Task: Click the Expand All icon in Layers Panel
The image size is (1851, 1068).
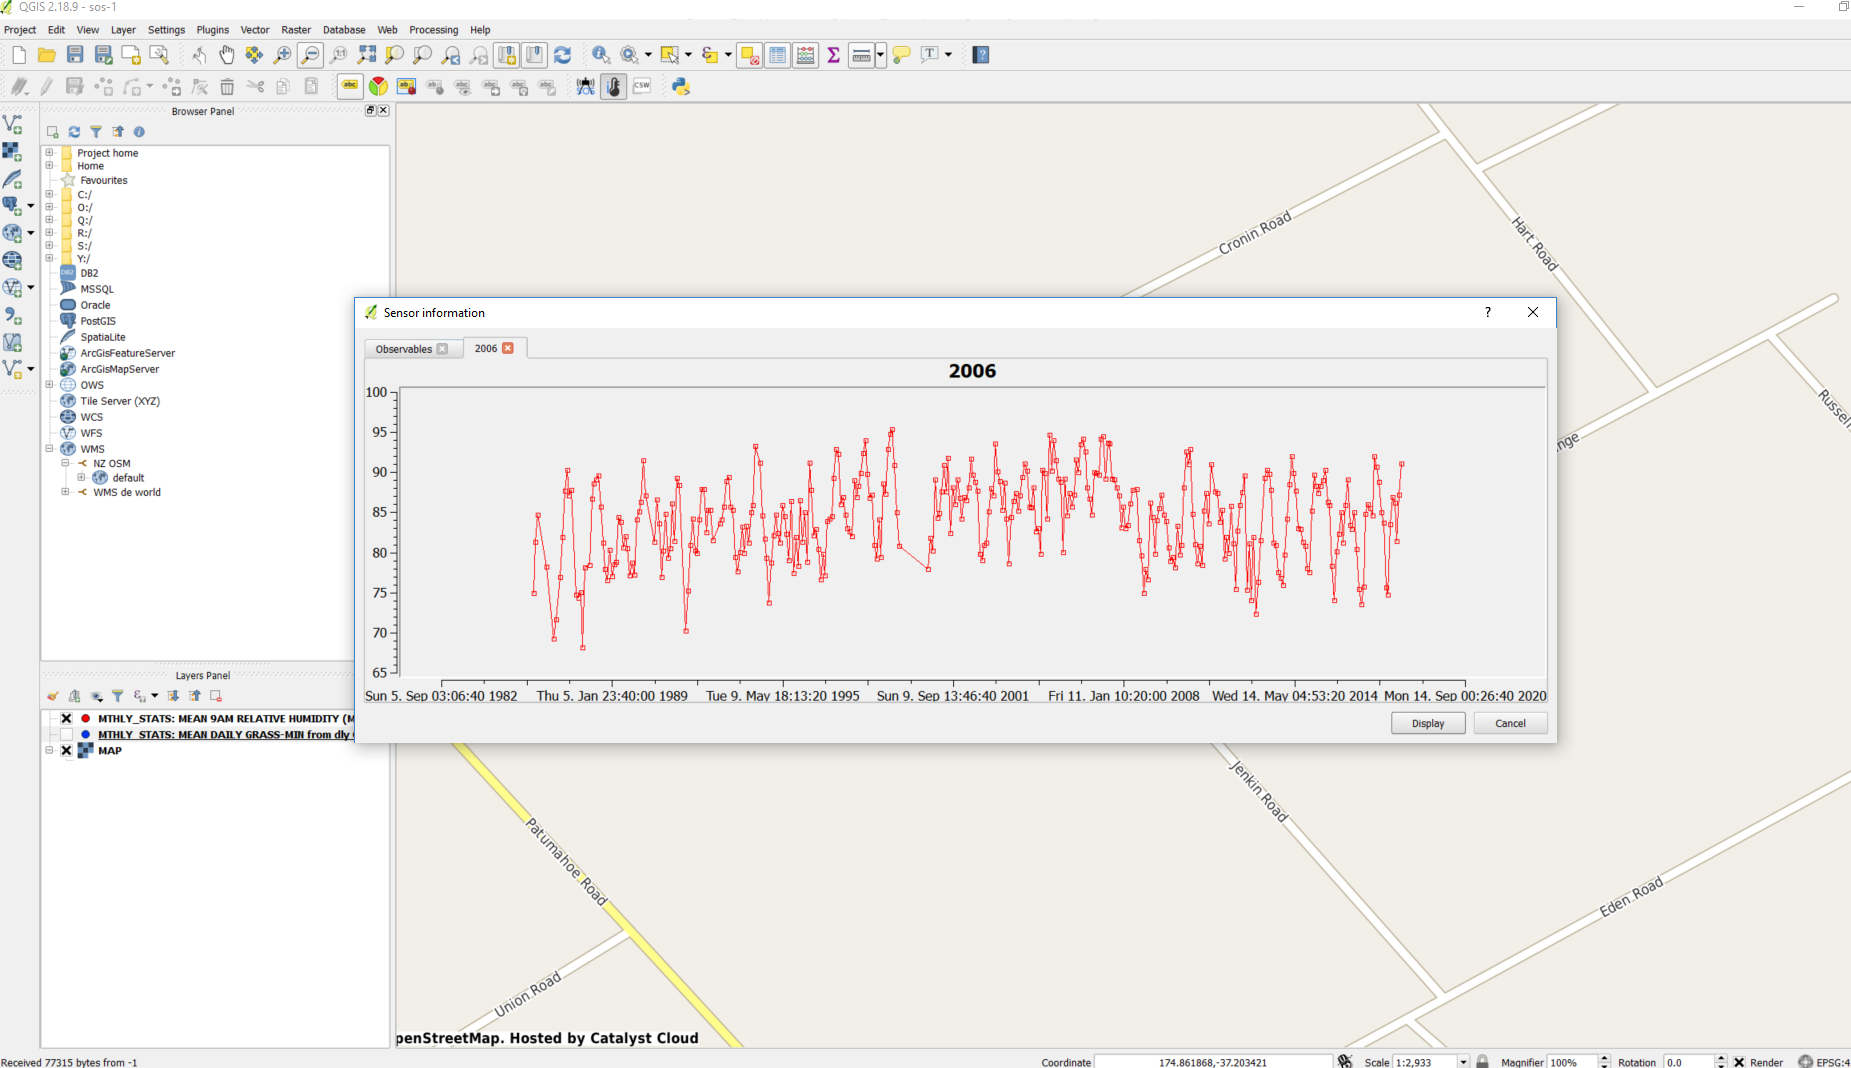Action: tap(173, 696)
